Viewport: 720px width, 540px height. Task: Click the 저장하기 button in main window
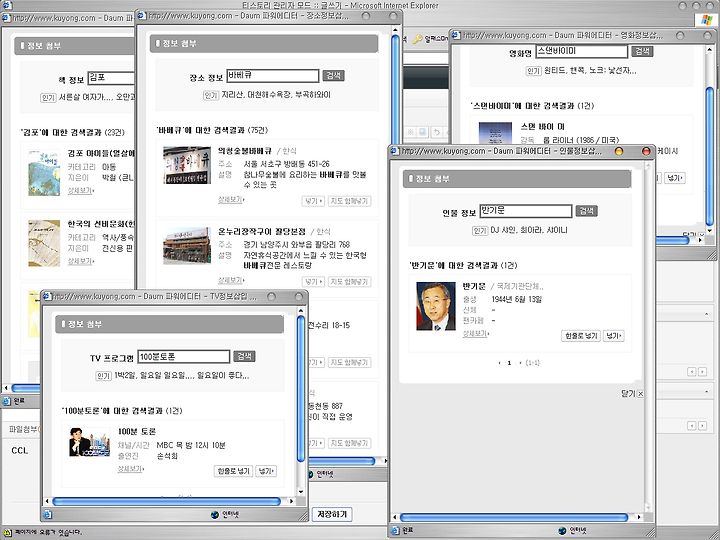(332, 514)
